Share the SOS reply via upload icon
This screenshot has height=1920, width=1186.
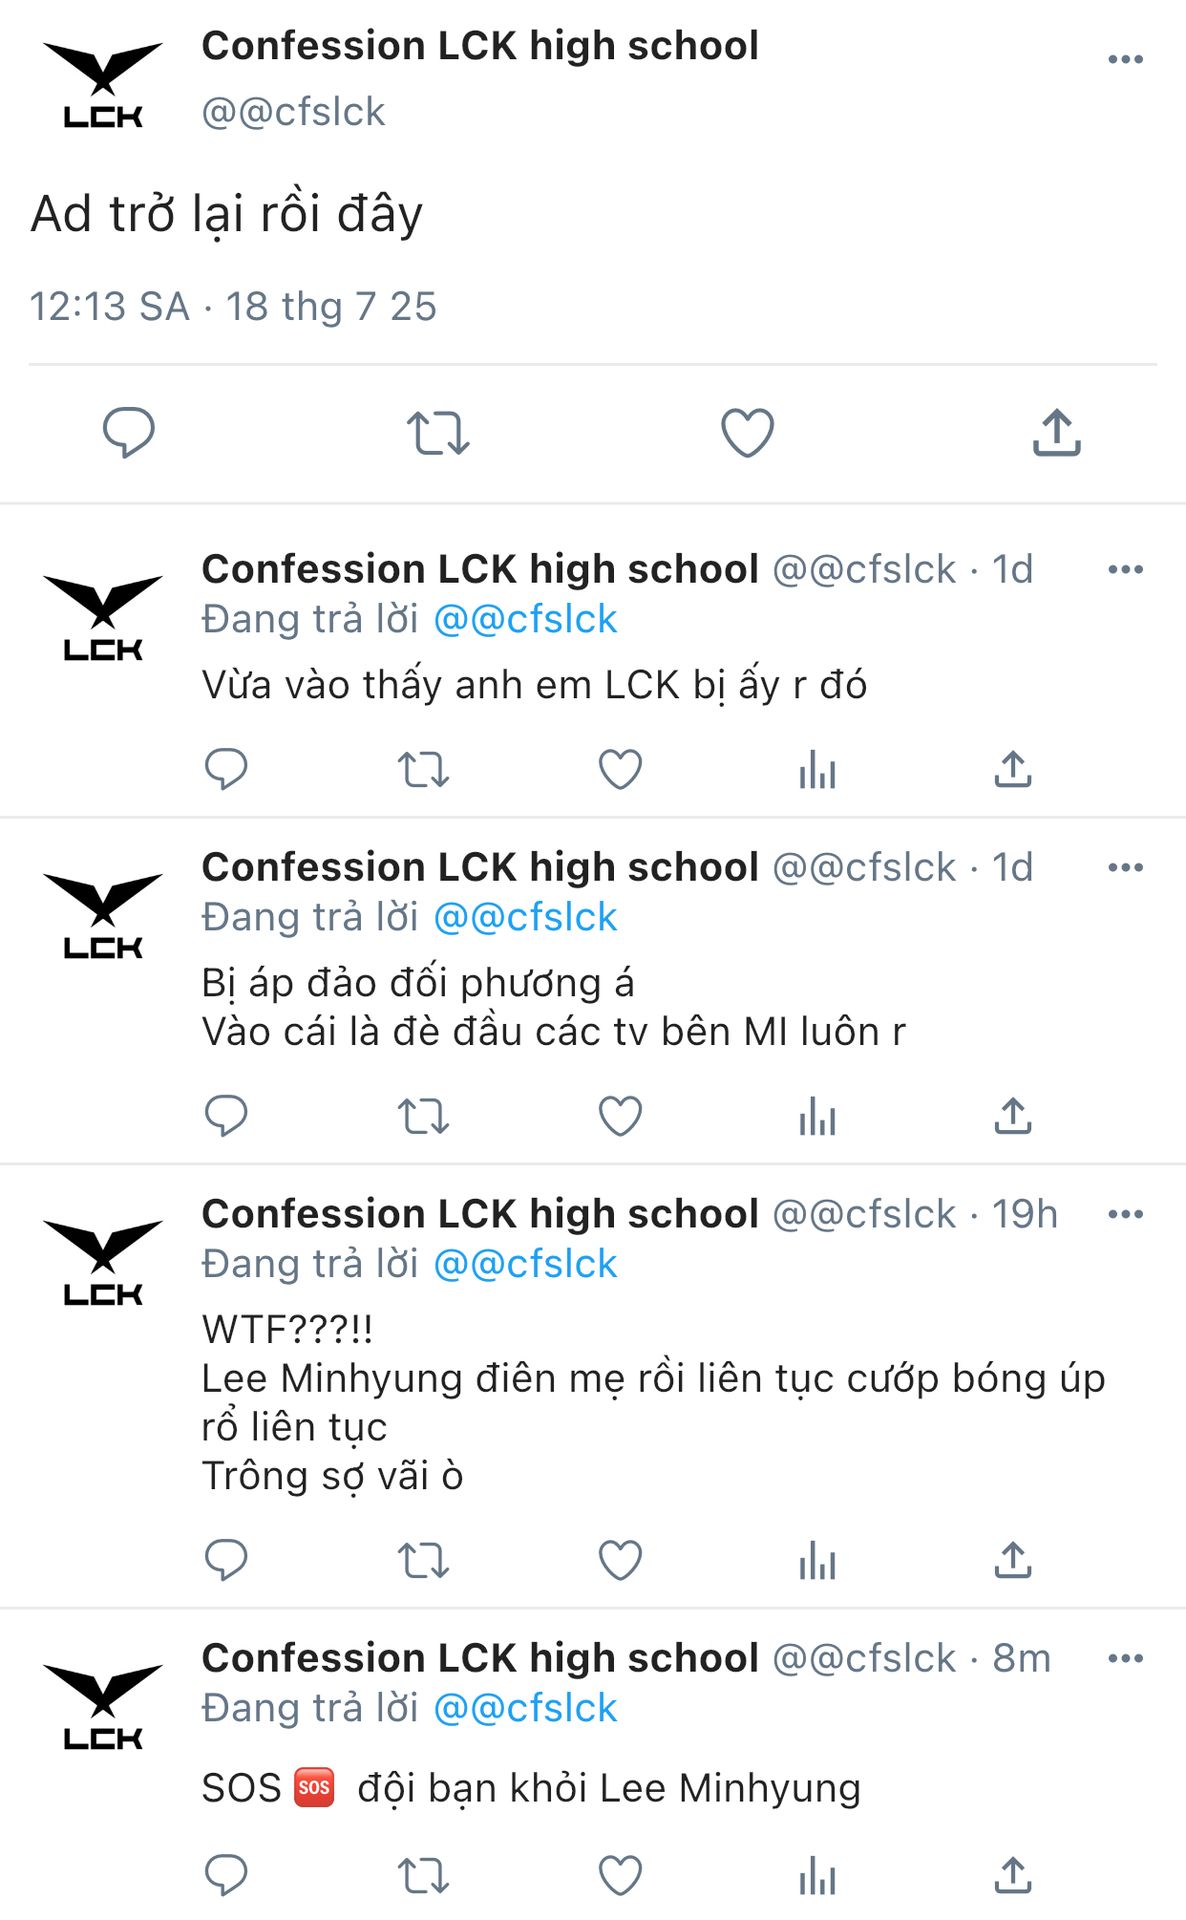pyautogui.click(x=1012, y=1876)
